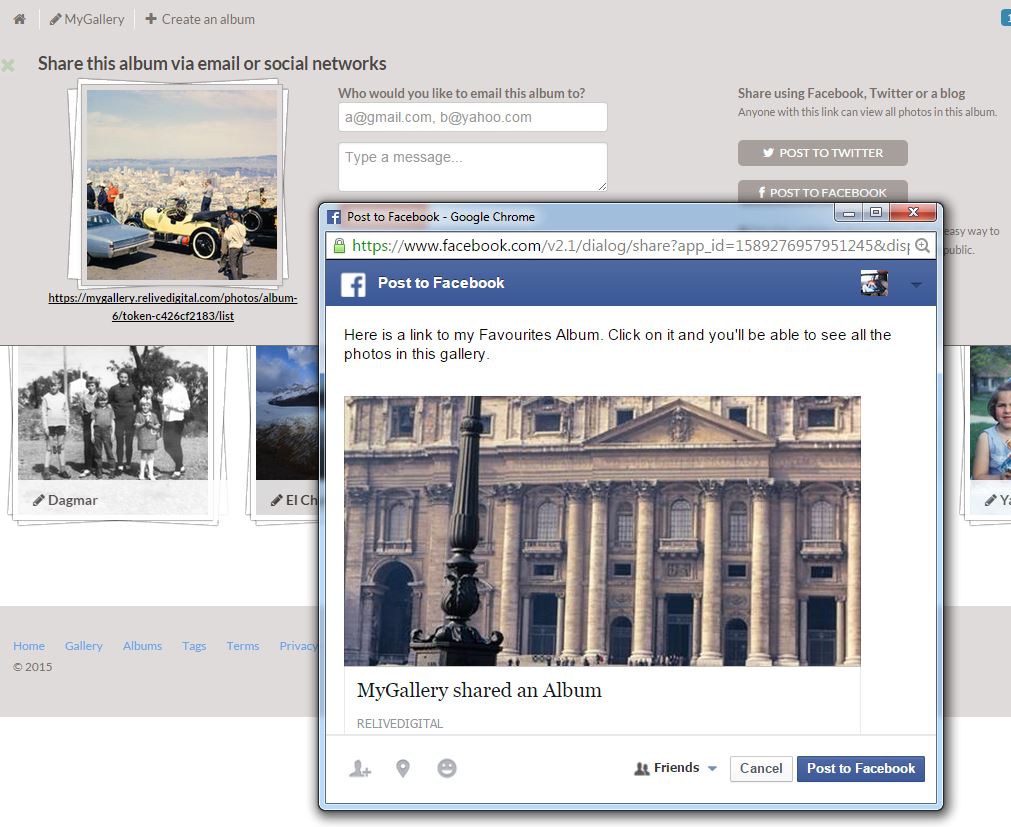
Task: Click the zoom magnifier icon in address bar
Action: 923,245
